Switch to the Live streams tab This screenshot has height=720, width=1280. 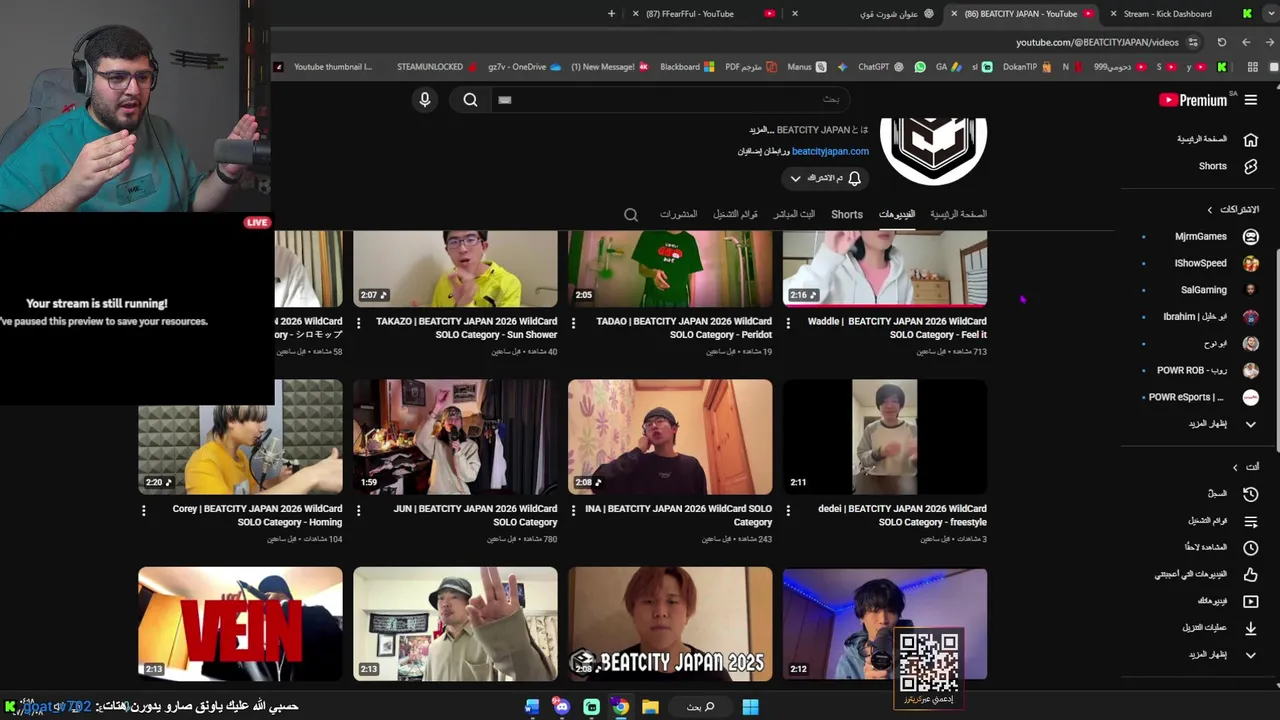coord(794,214)
